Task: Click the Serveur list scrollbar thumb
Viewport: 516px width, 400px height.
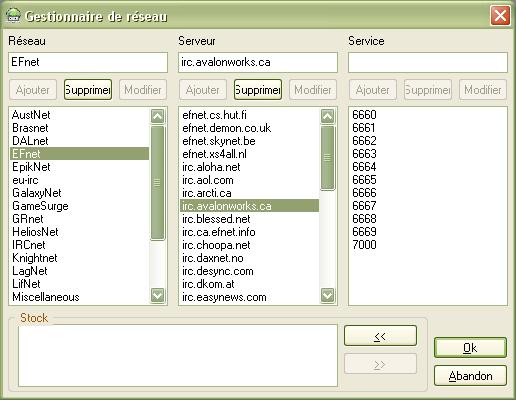Action: coord(327,158)
